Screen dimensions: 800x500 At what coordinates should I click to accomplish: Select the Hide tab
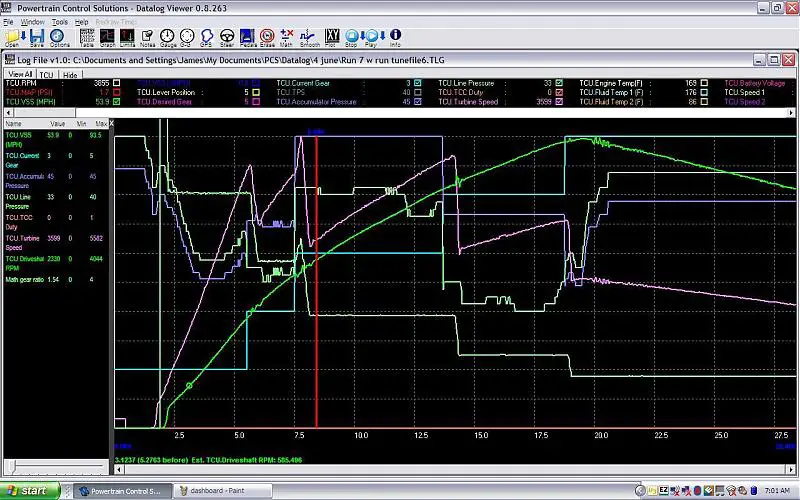pyautogui.click(x=70, y=74)
